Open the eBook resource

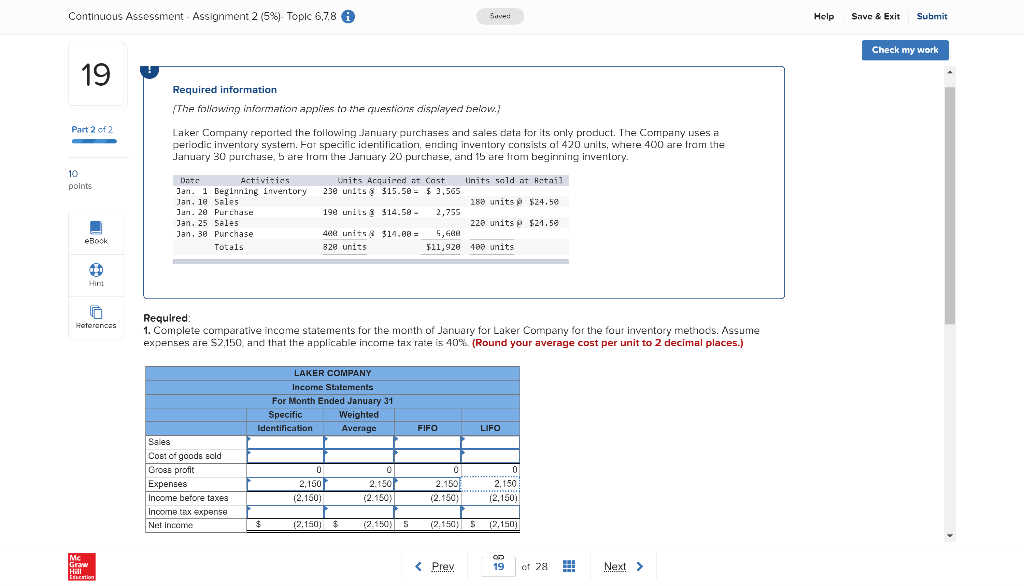coord(95,232)
